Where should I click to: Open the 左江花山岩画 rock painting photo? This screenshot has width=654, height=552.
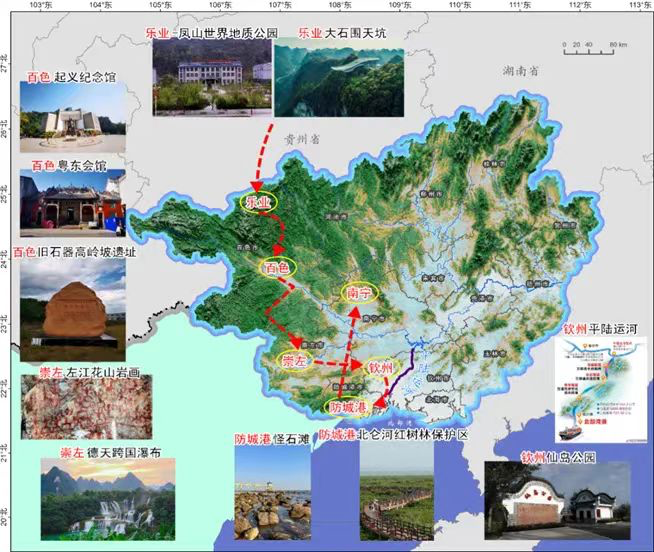tap(73, 408)
